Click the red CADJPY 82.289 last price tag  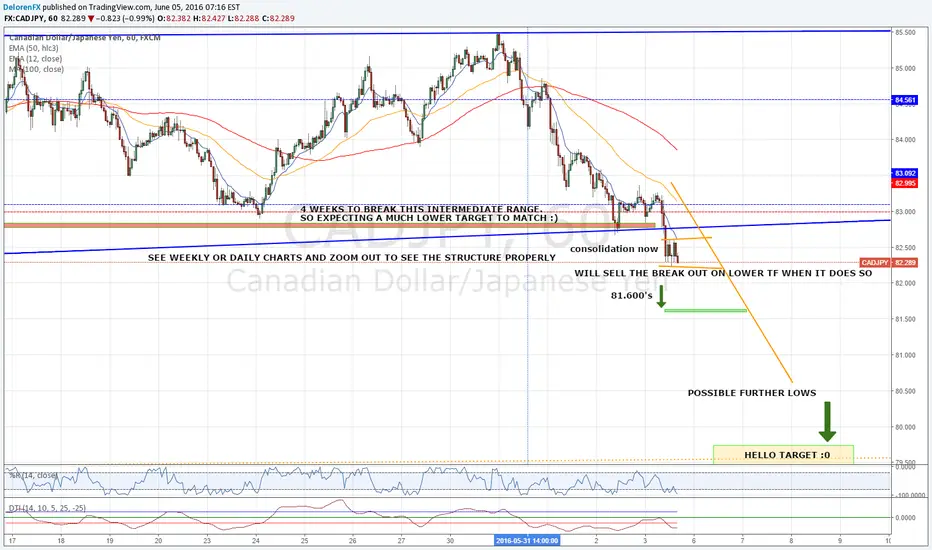[x=889, y=262]
